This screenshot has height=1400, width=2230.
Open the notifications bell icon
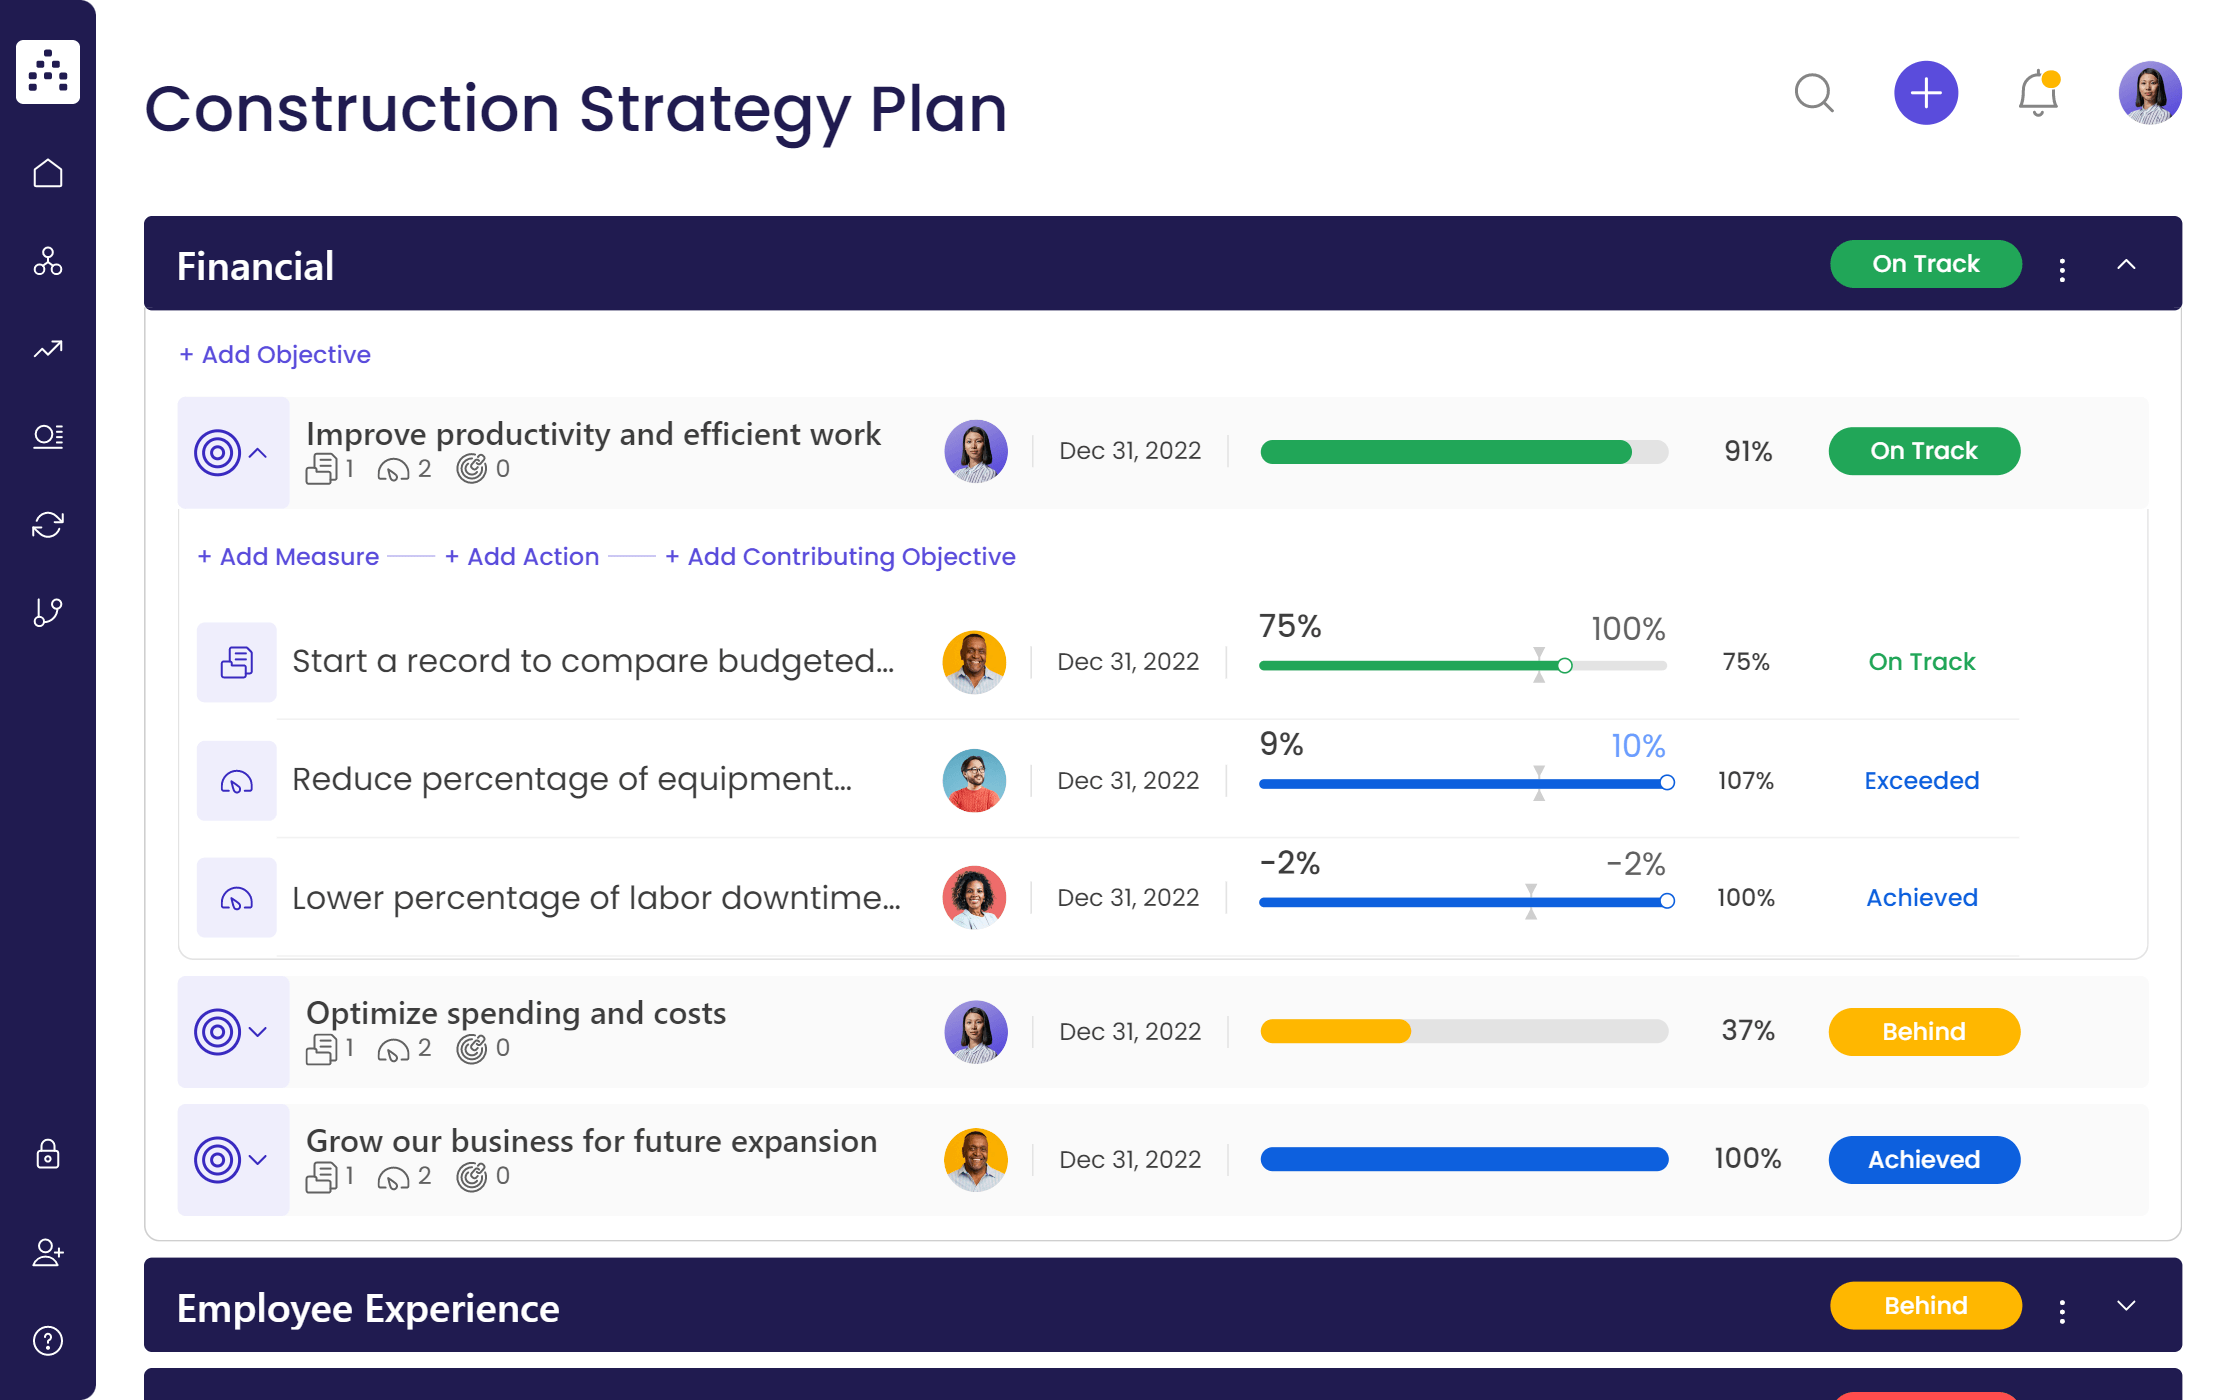(2036, 94)
